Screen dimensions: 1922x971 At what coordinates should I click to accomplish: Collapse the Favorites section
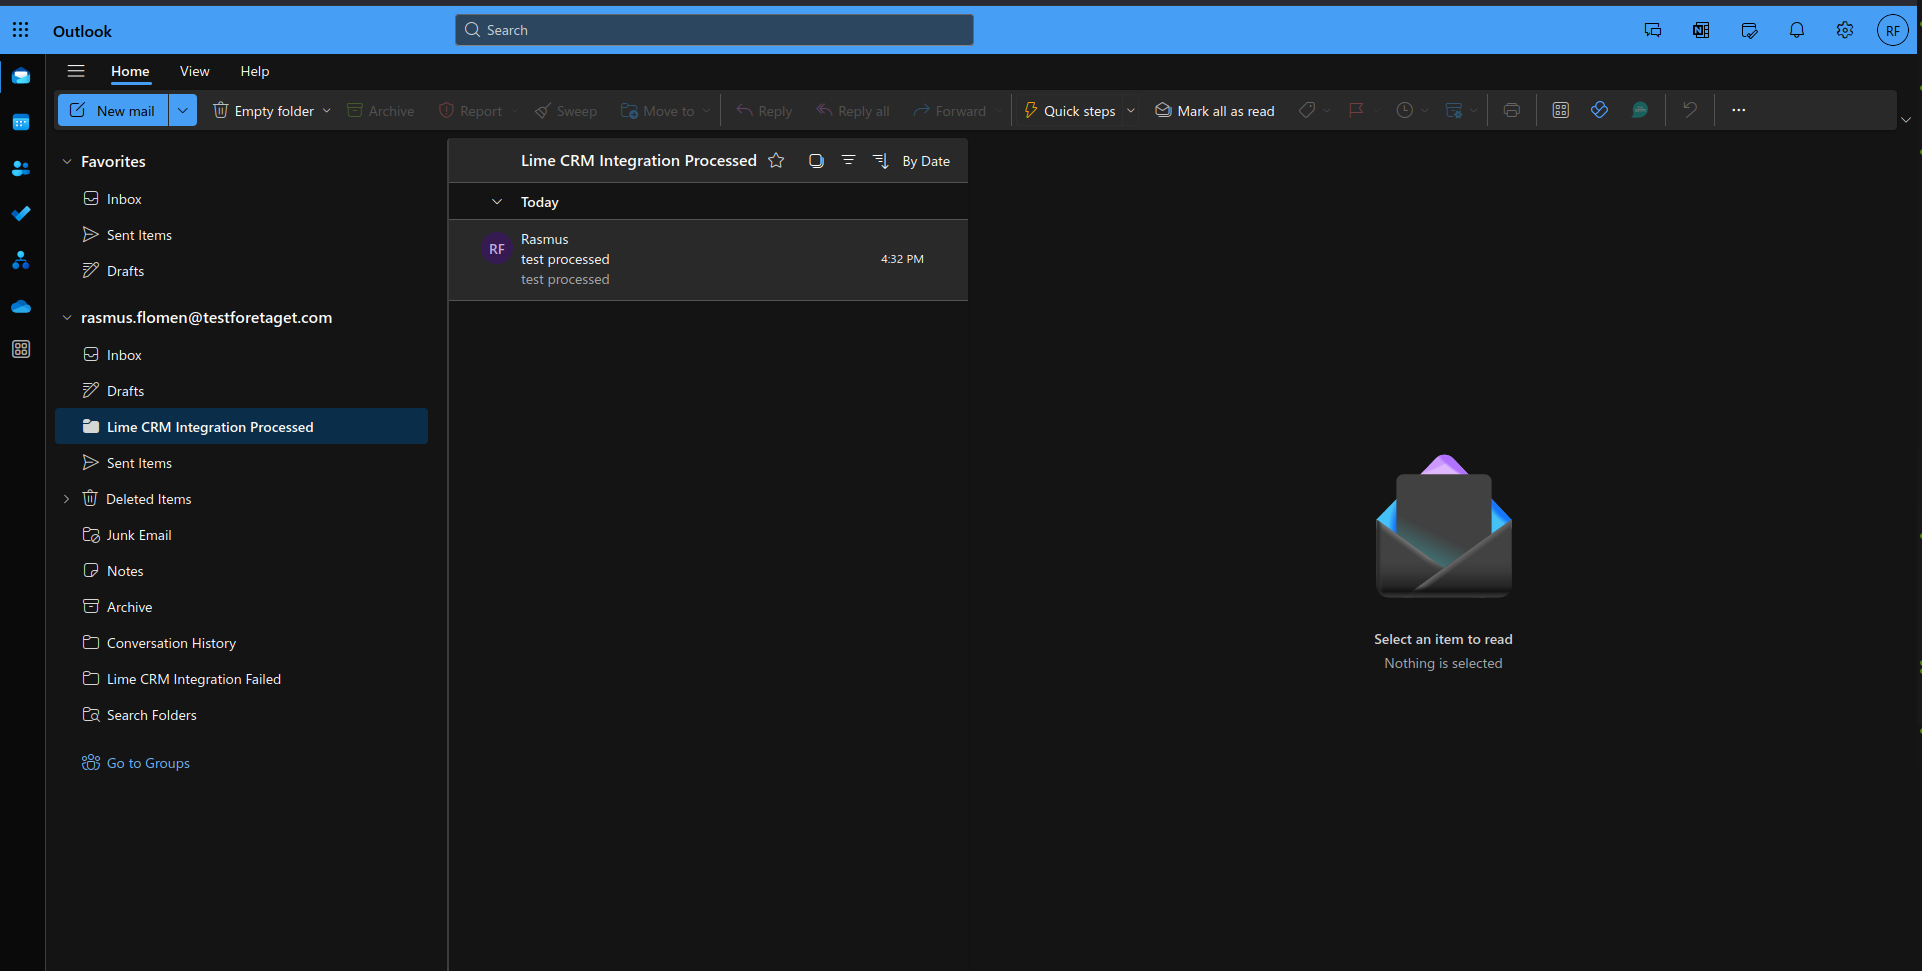tap(67, 161)
